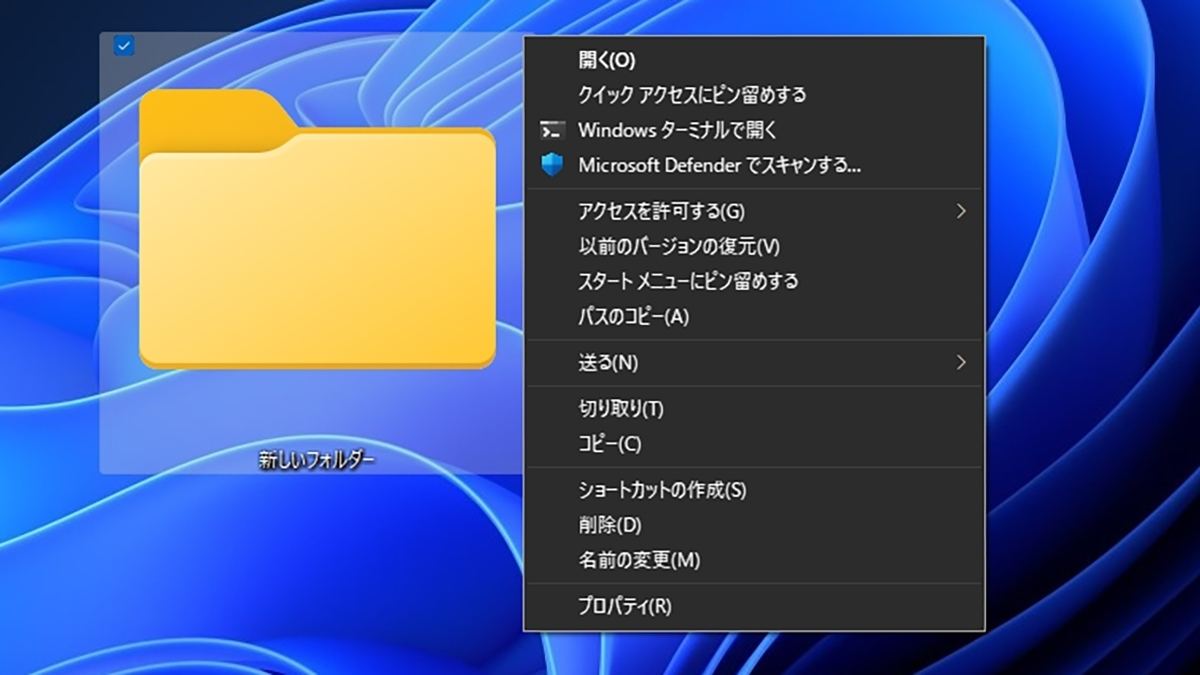Screen dimensions: 1200x675
Task: Select コピー(C) in the context menu
Action: [754, 443]
